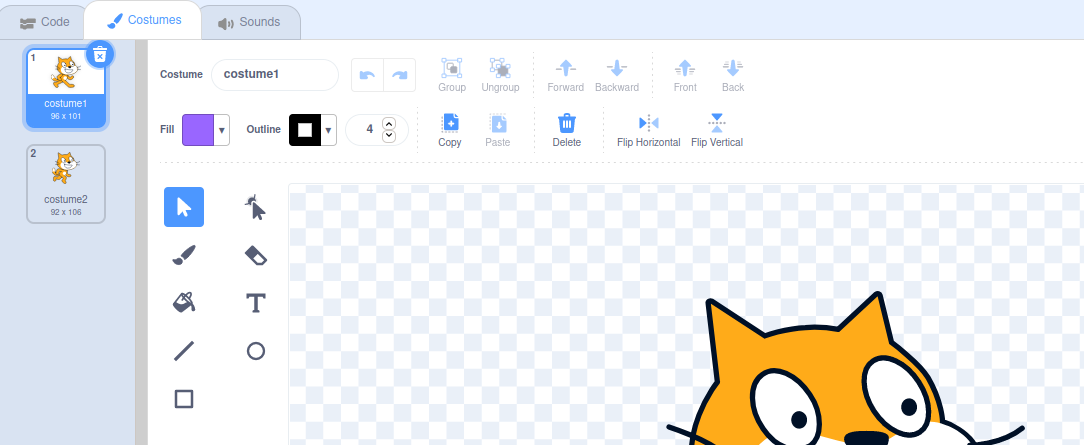Increase outline width with up arrow
This screenshot has height=445, width=1084.
coord(389,124)
